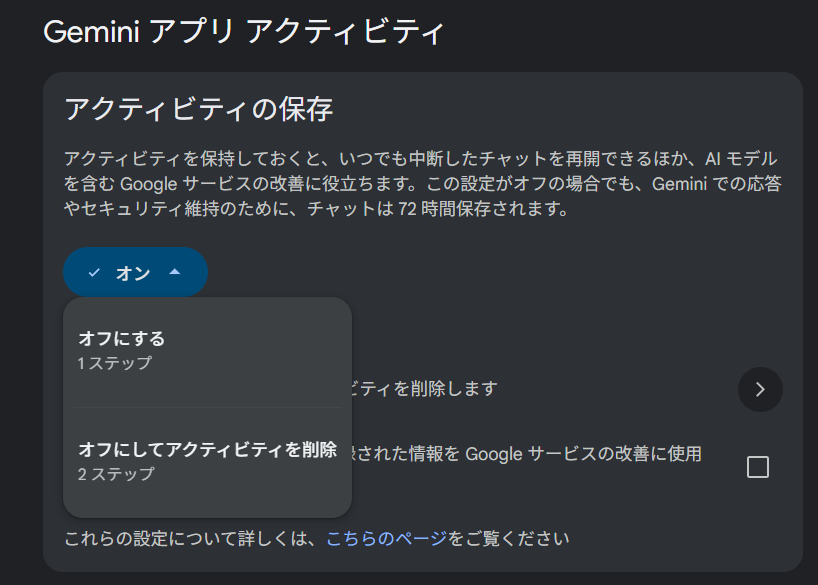Click the Gemini アプリ アクティビティ page title
The height and width of the screenshot is (585, 818).
pos(243,32)
